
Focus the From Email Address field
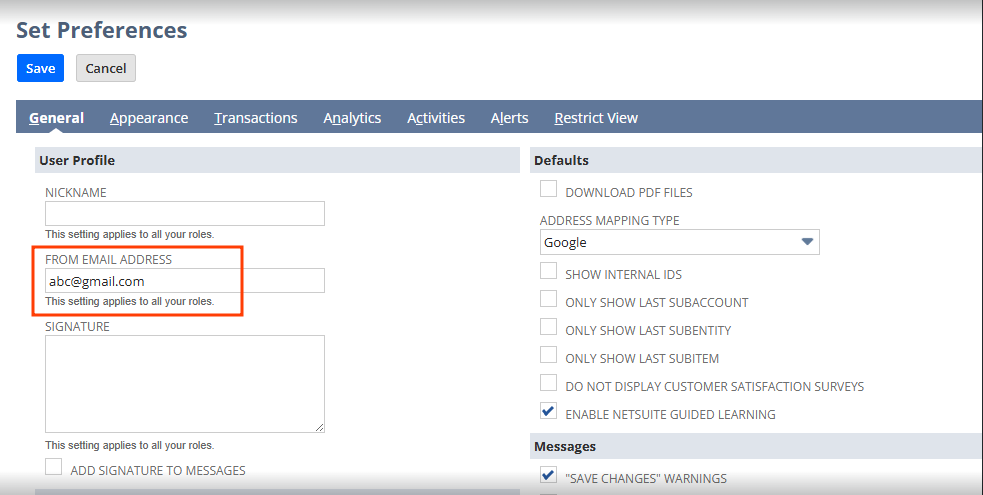click(x=185, y=281)
